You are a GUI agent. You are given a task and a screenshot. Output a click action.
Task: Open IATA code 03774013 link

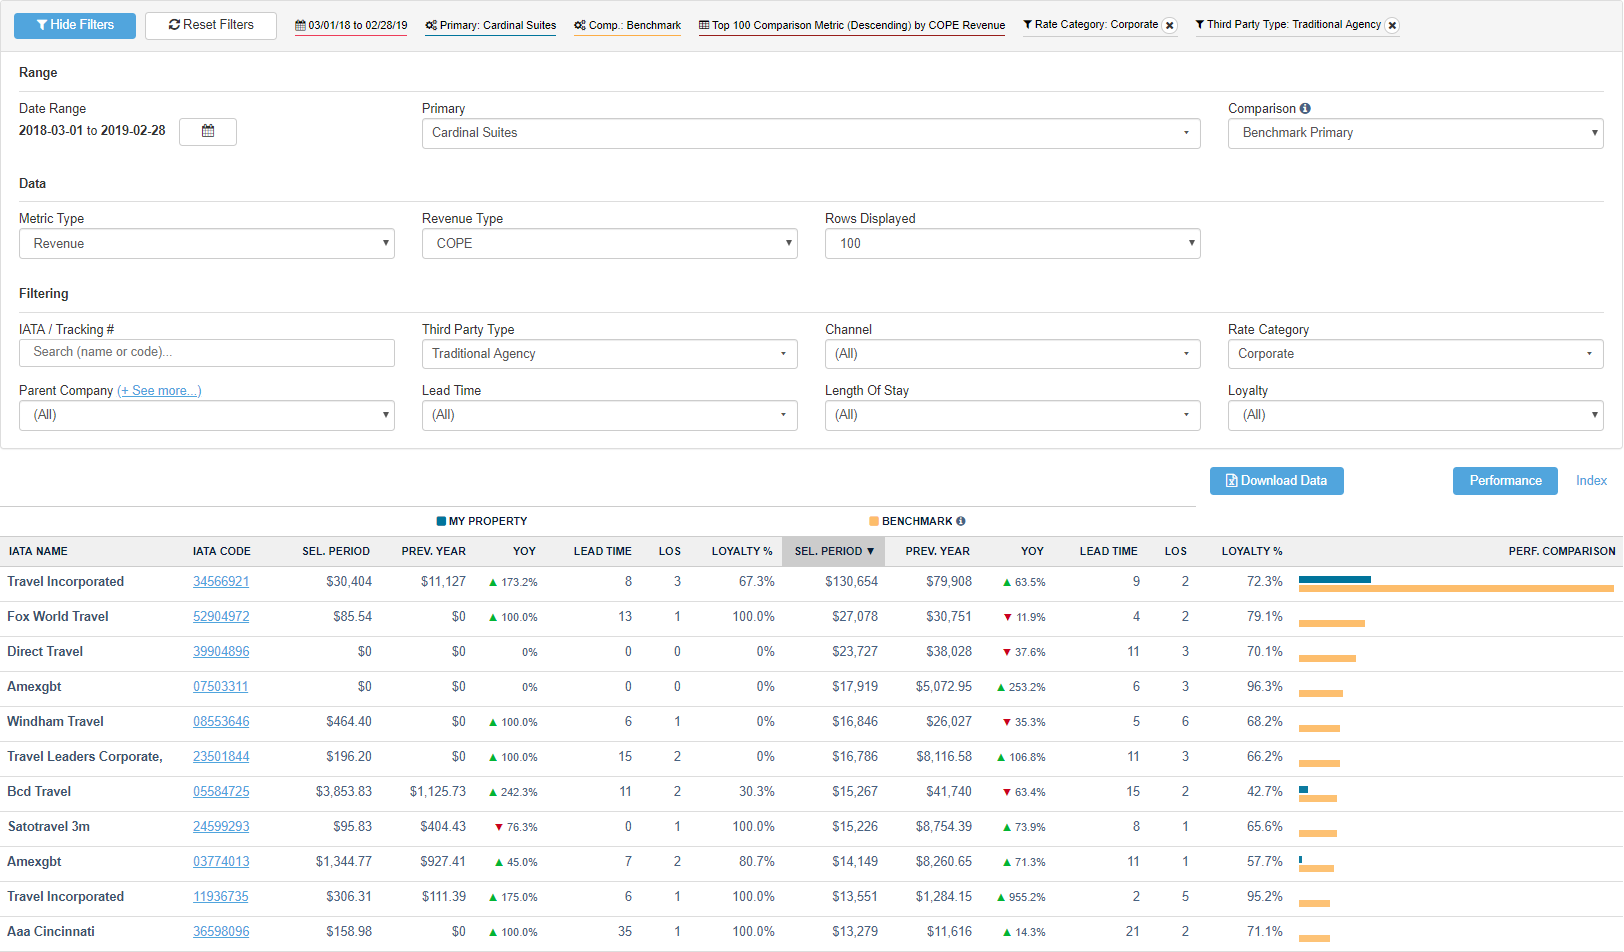click(221, 862)
